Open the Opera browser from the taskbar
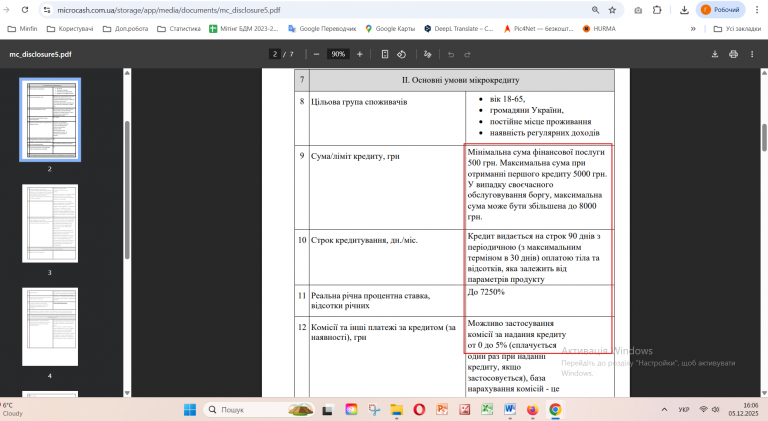Viewport: 768px width, 421px height. [419, 410]
